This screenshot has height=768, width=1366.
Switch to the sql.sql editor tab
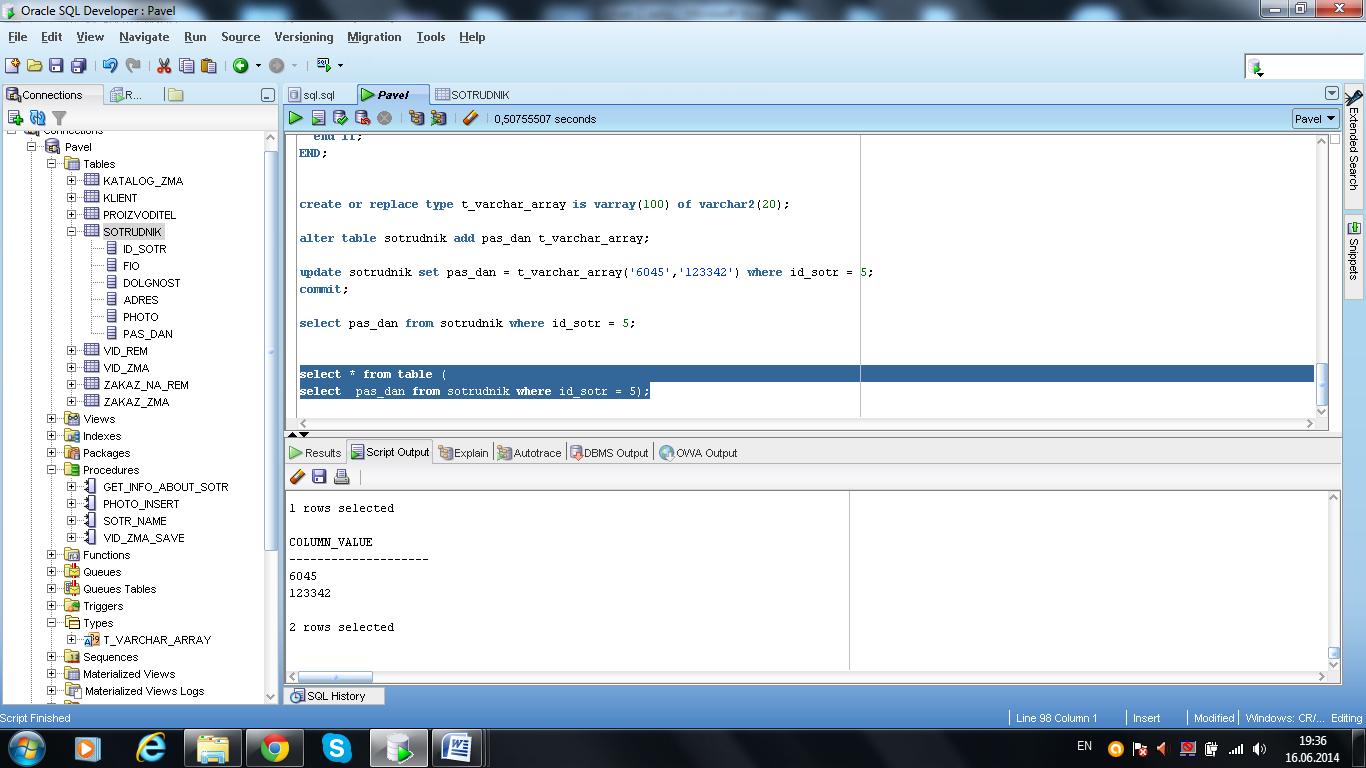tap(319, 95)
